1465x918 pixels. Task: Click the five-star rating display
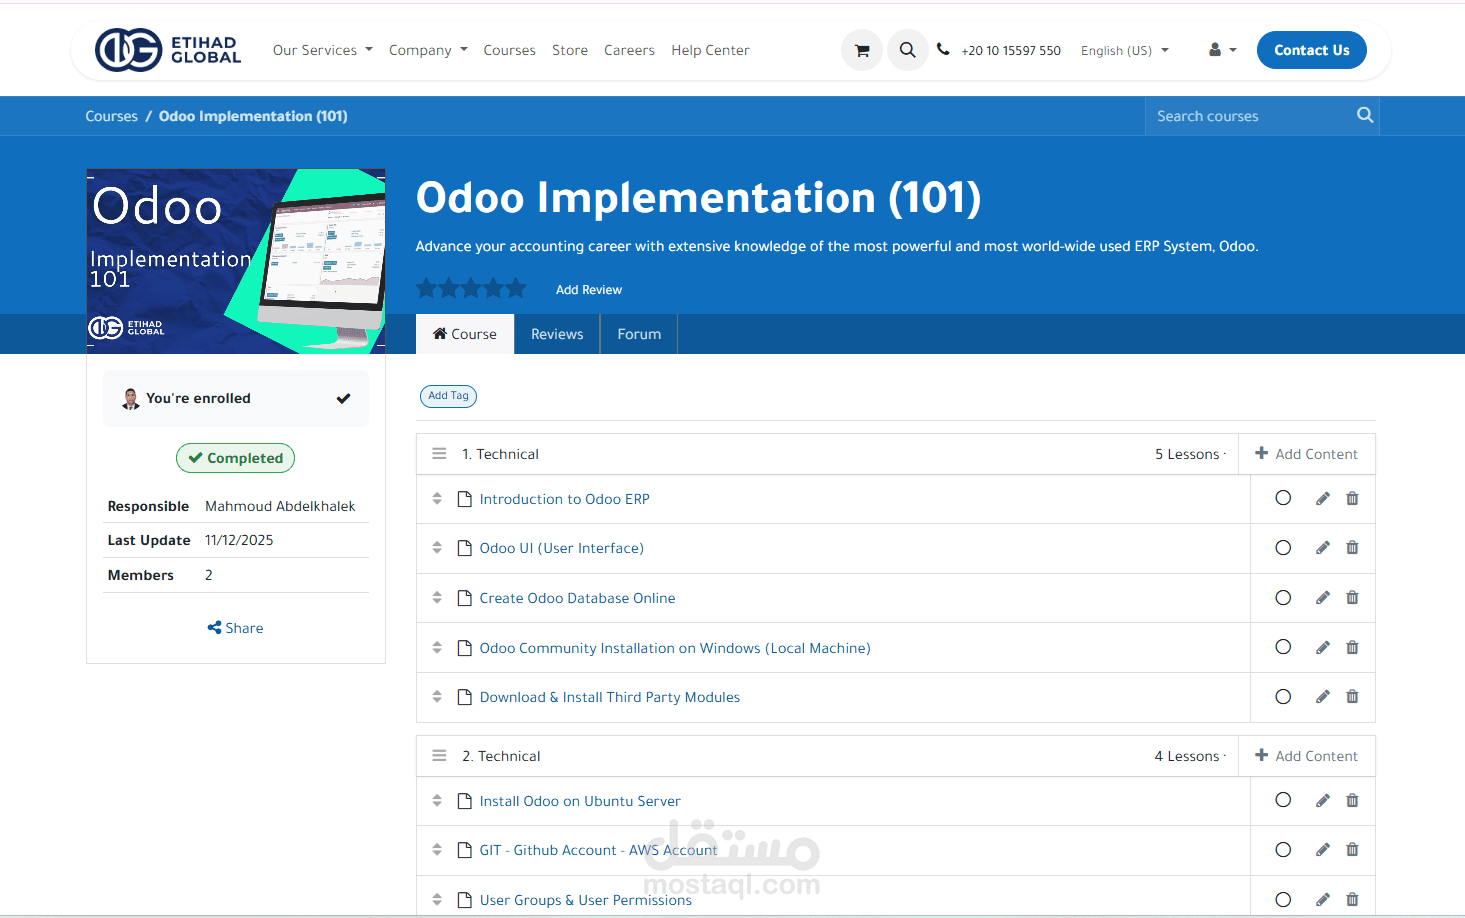[471, 288]
